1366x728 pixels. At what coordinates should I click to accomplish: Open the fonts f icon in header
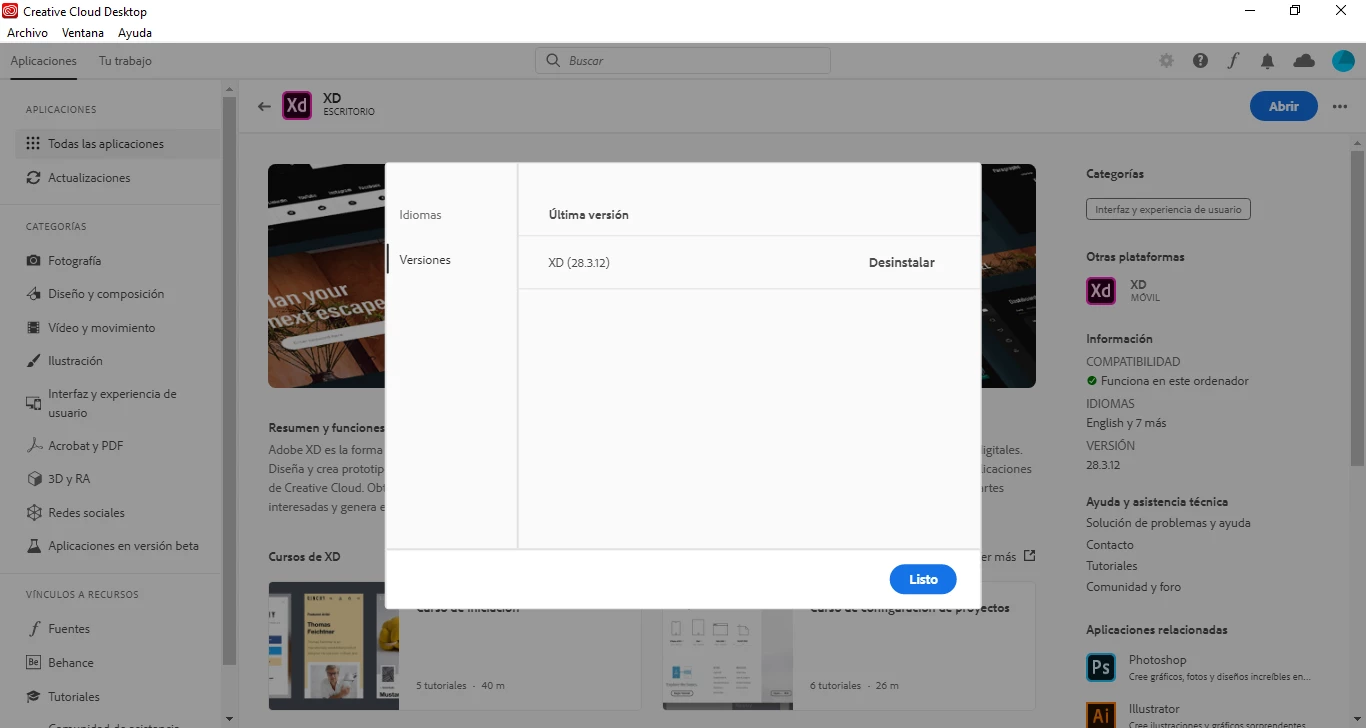click(x=1233, y=61)
